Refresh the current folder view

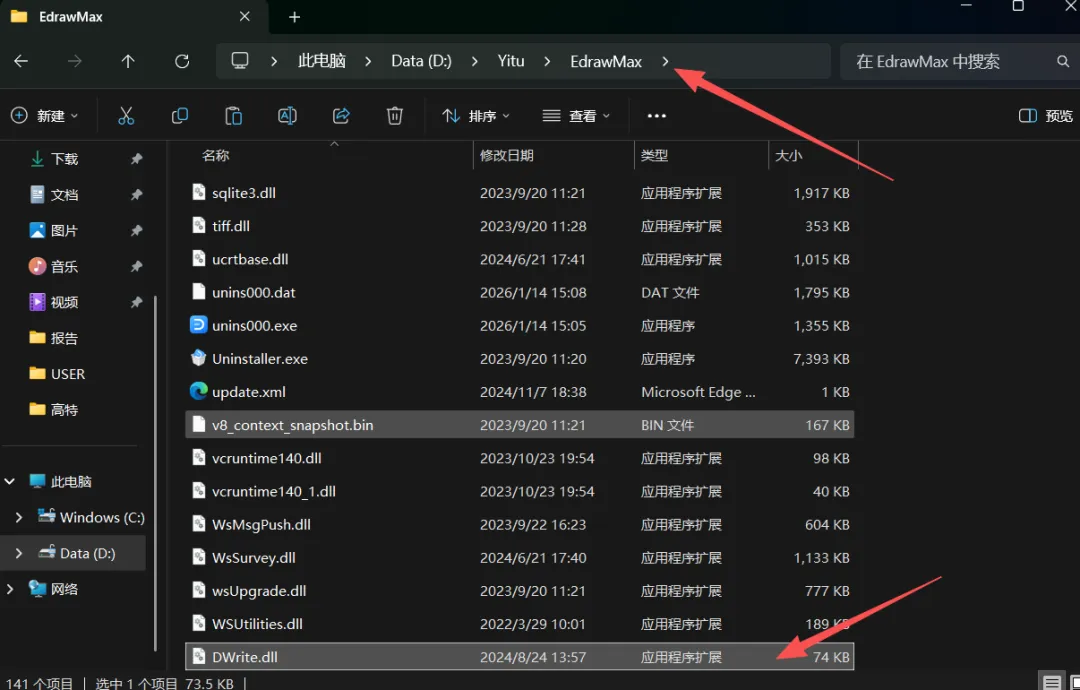tap(182, 61)
